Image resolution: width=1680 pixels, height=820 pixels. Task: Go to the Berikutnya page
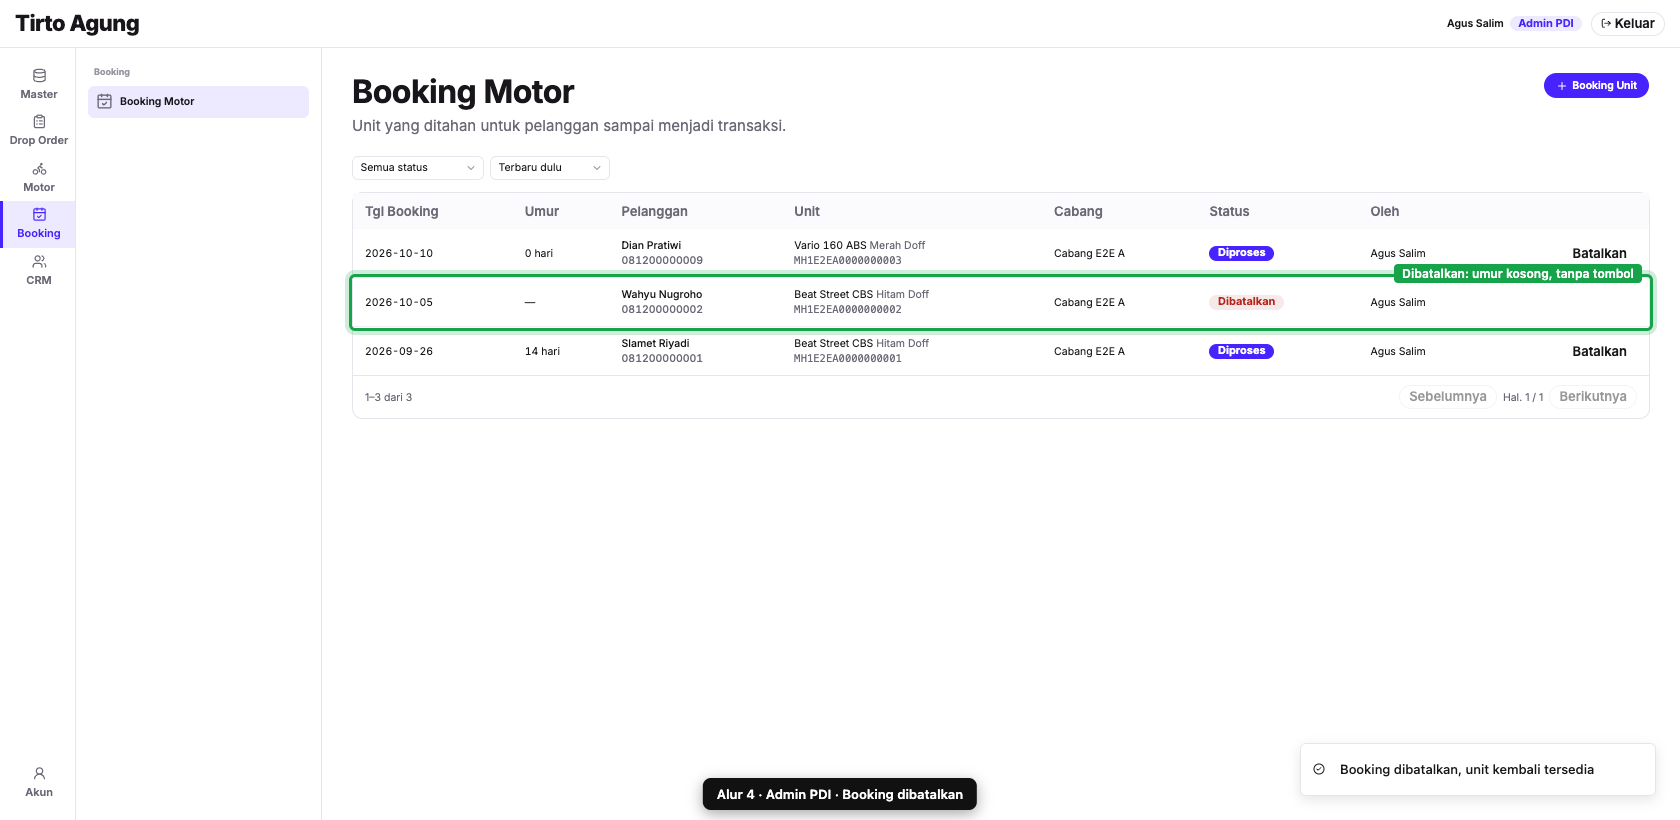[x=1592, y=397]
